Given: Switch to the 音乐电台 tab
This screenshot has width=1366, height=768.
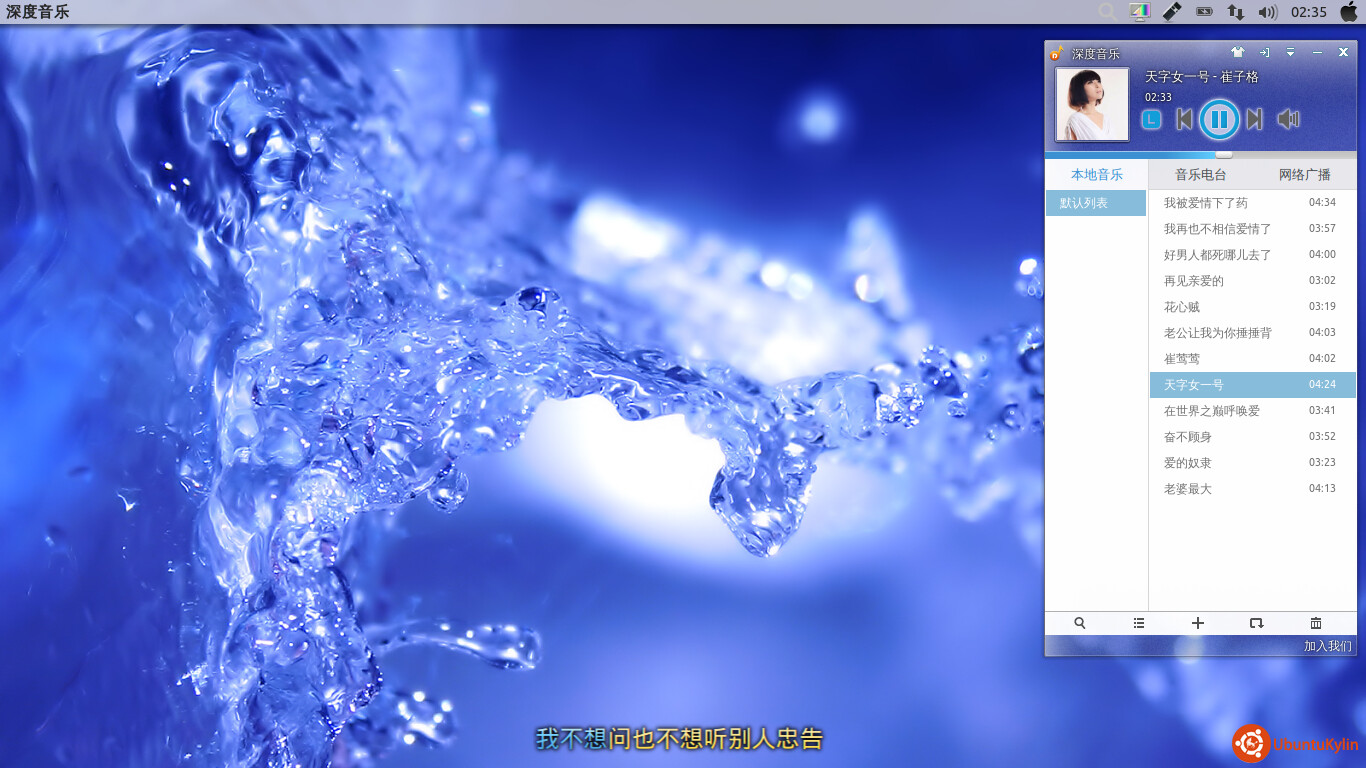Looking at the screenshot, I should click(1200, 175).
